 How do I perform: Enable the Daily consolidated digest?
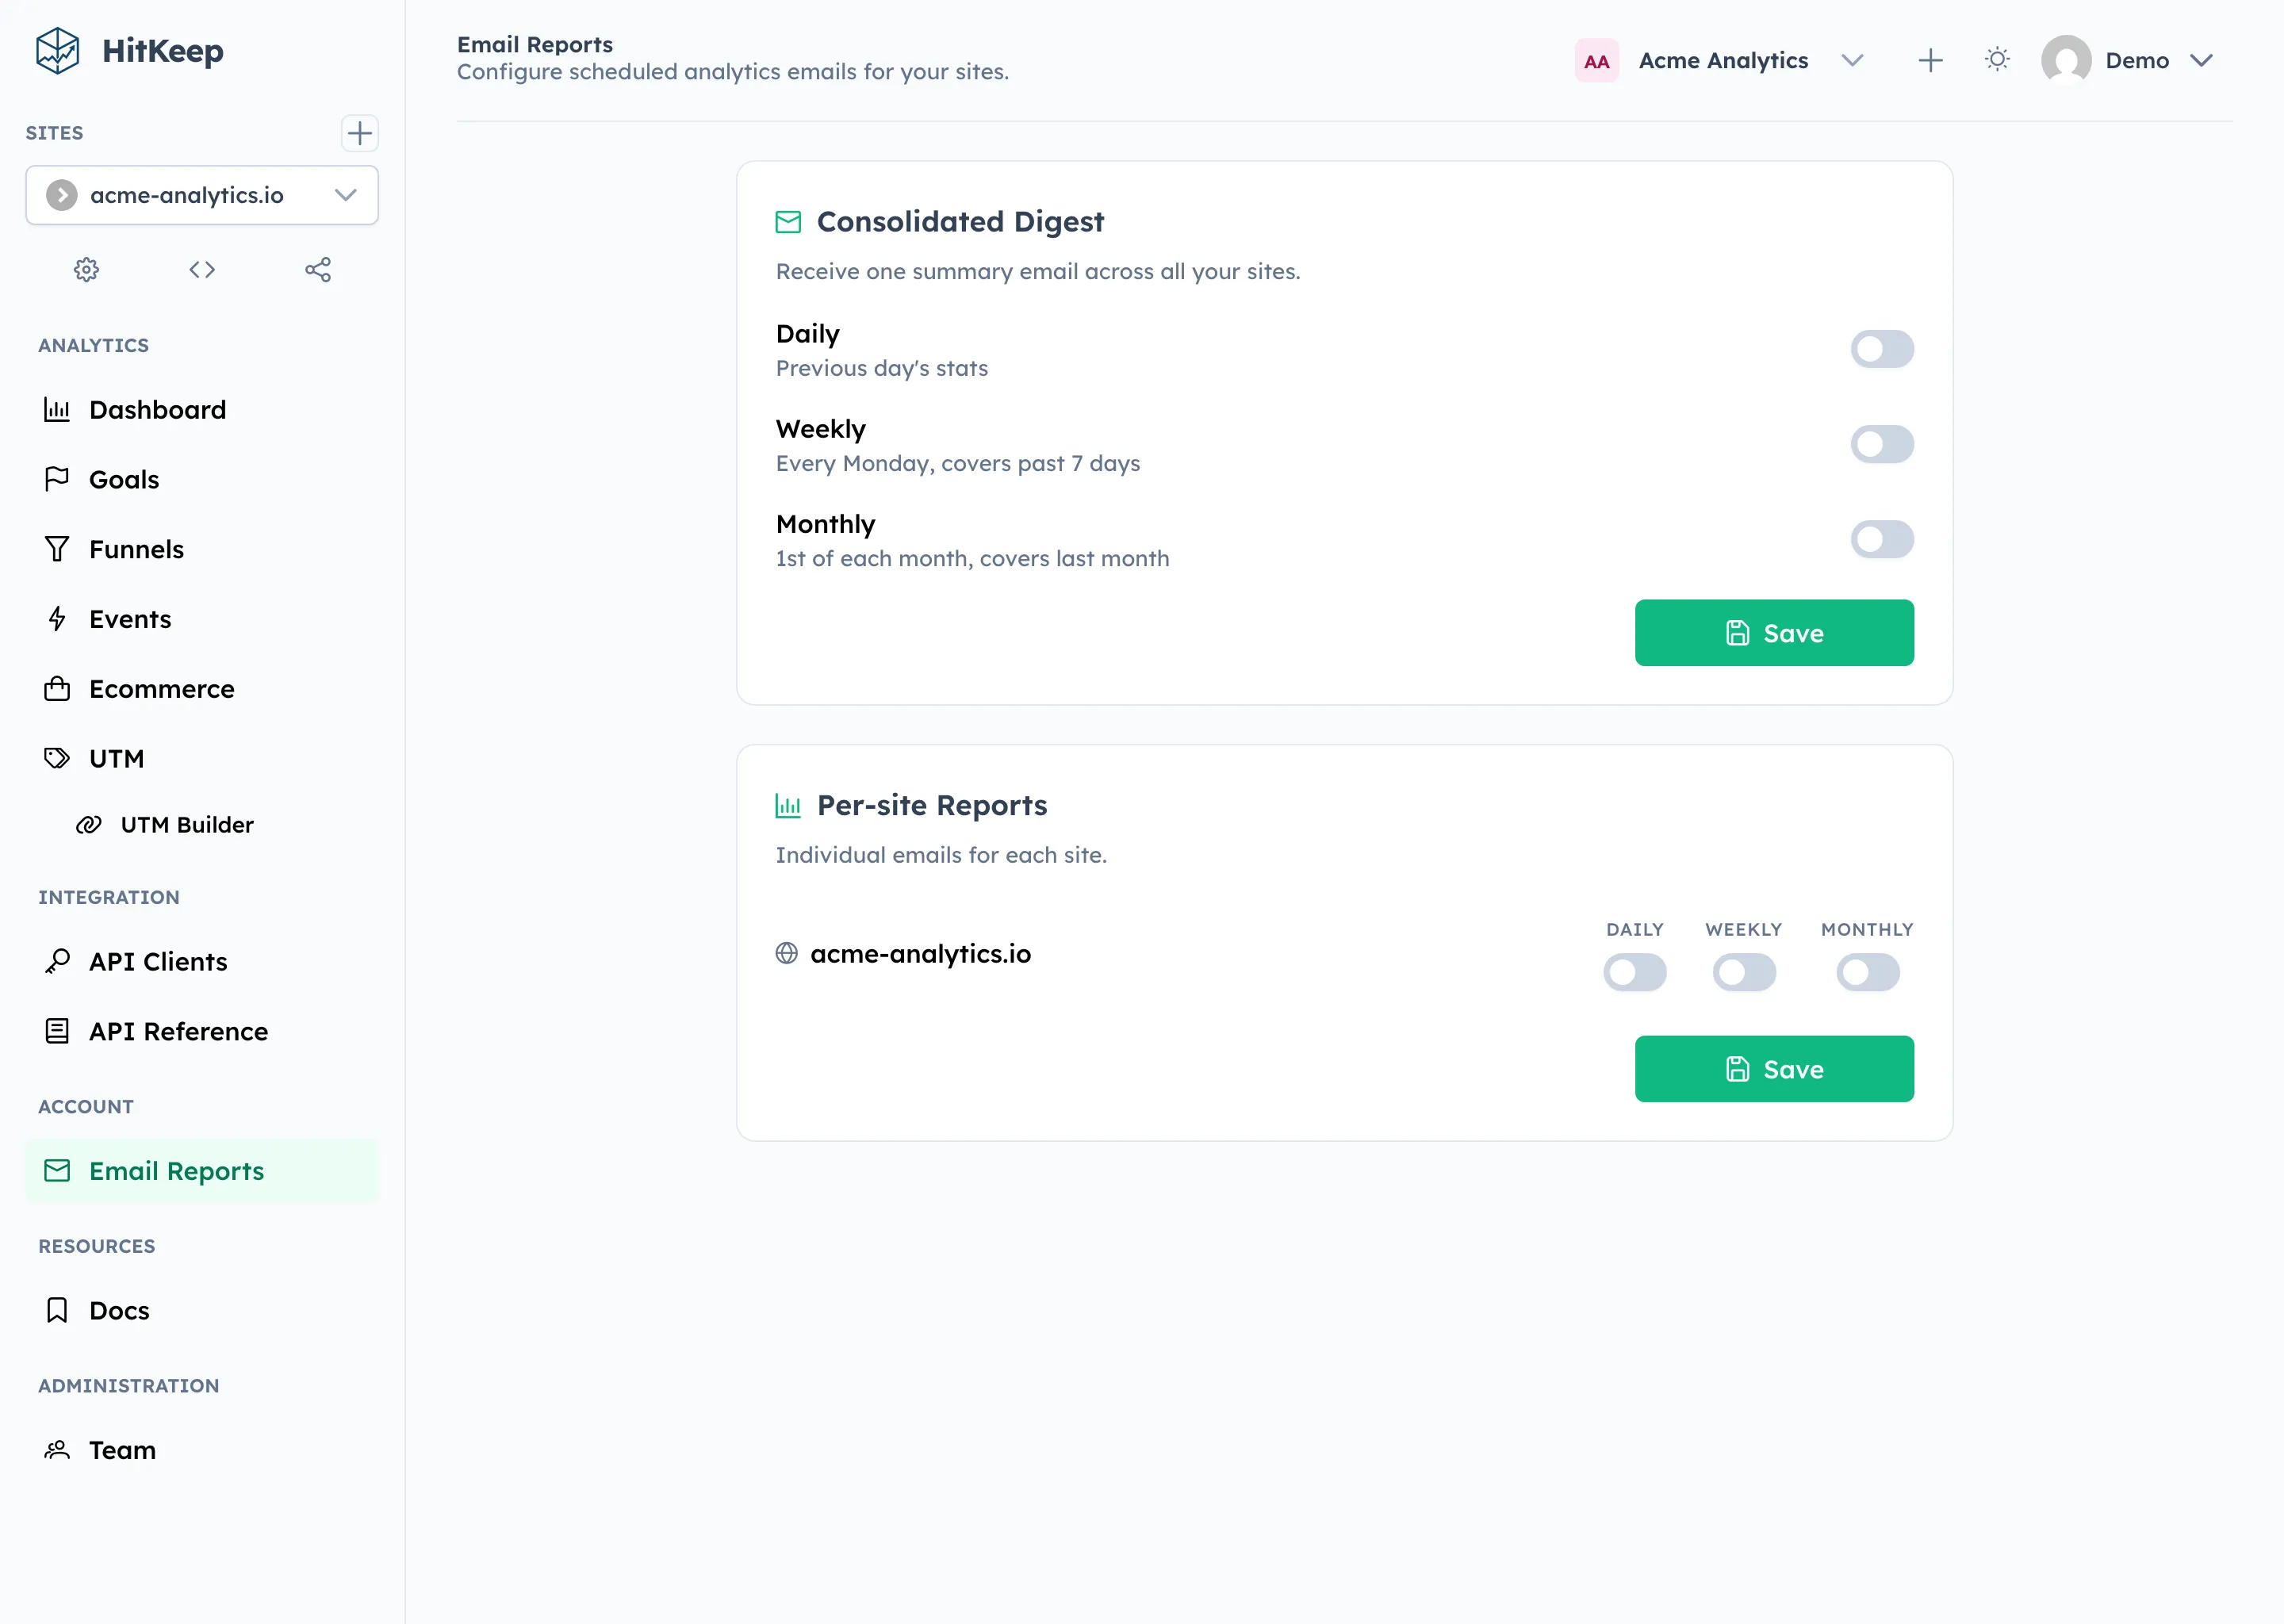pyautogui.click(x=1881, y=349)
